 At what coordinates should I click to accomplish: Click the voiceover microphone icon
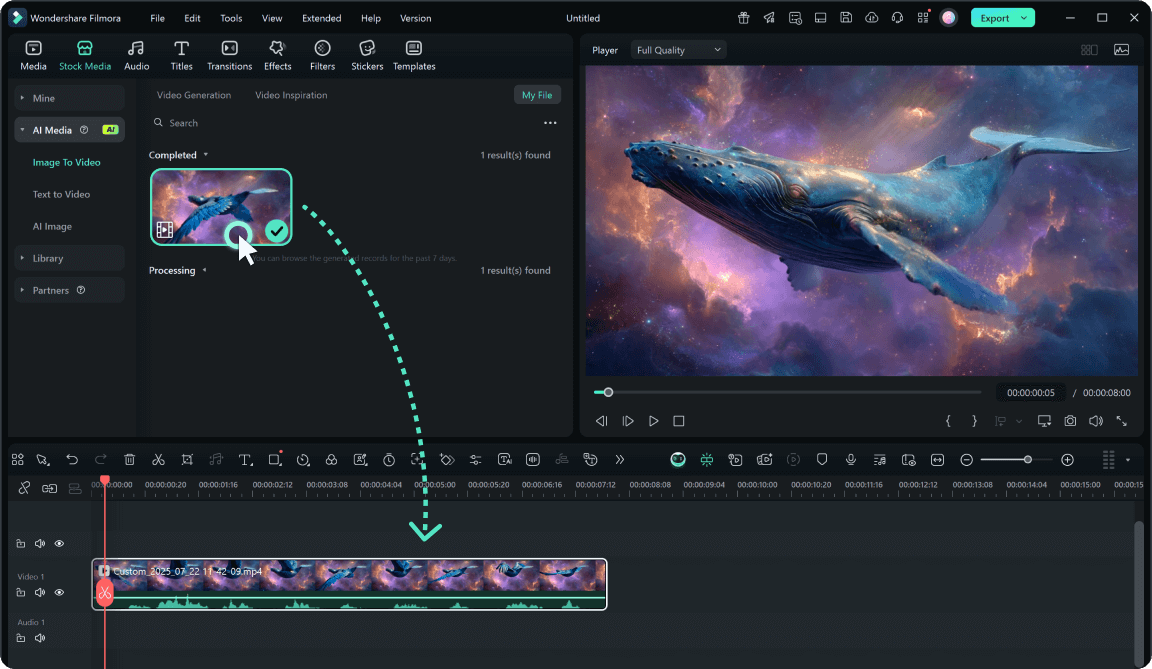coord(851,460)
